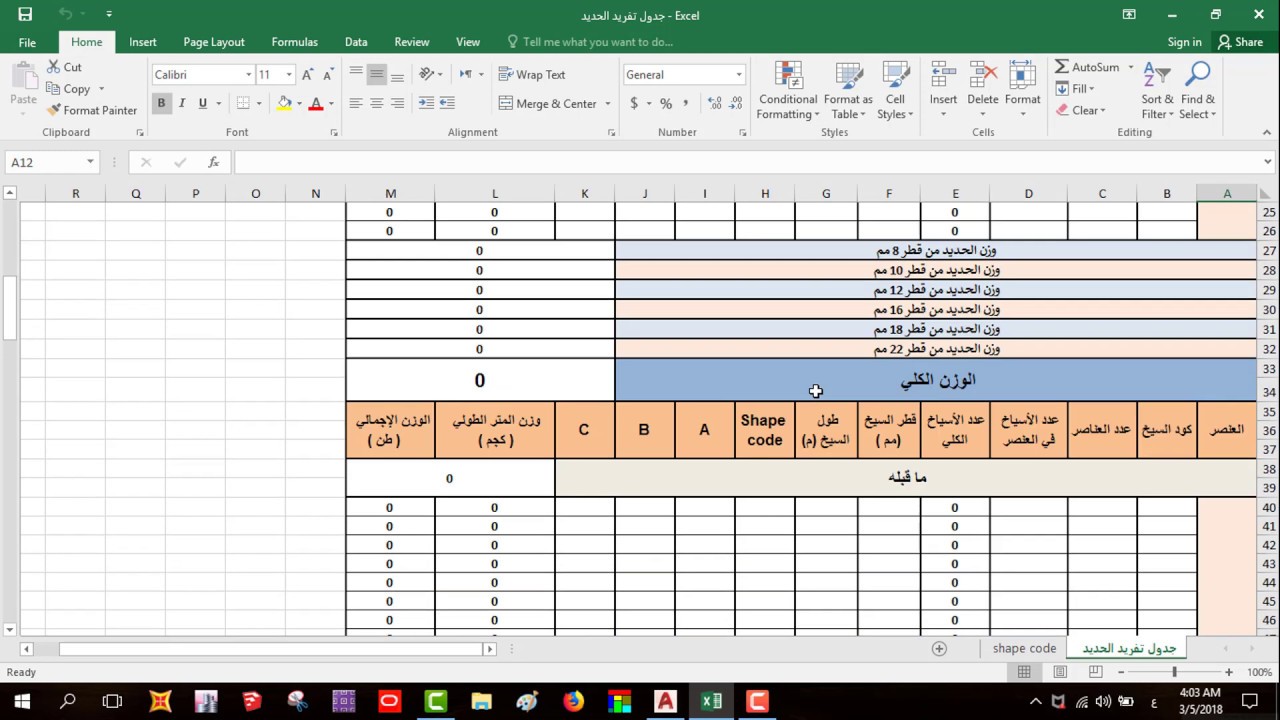This screenshot has height=720, width=1280.
Task: Open the font size dropdown showing 11
Action: (289, 75)
